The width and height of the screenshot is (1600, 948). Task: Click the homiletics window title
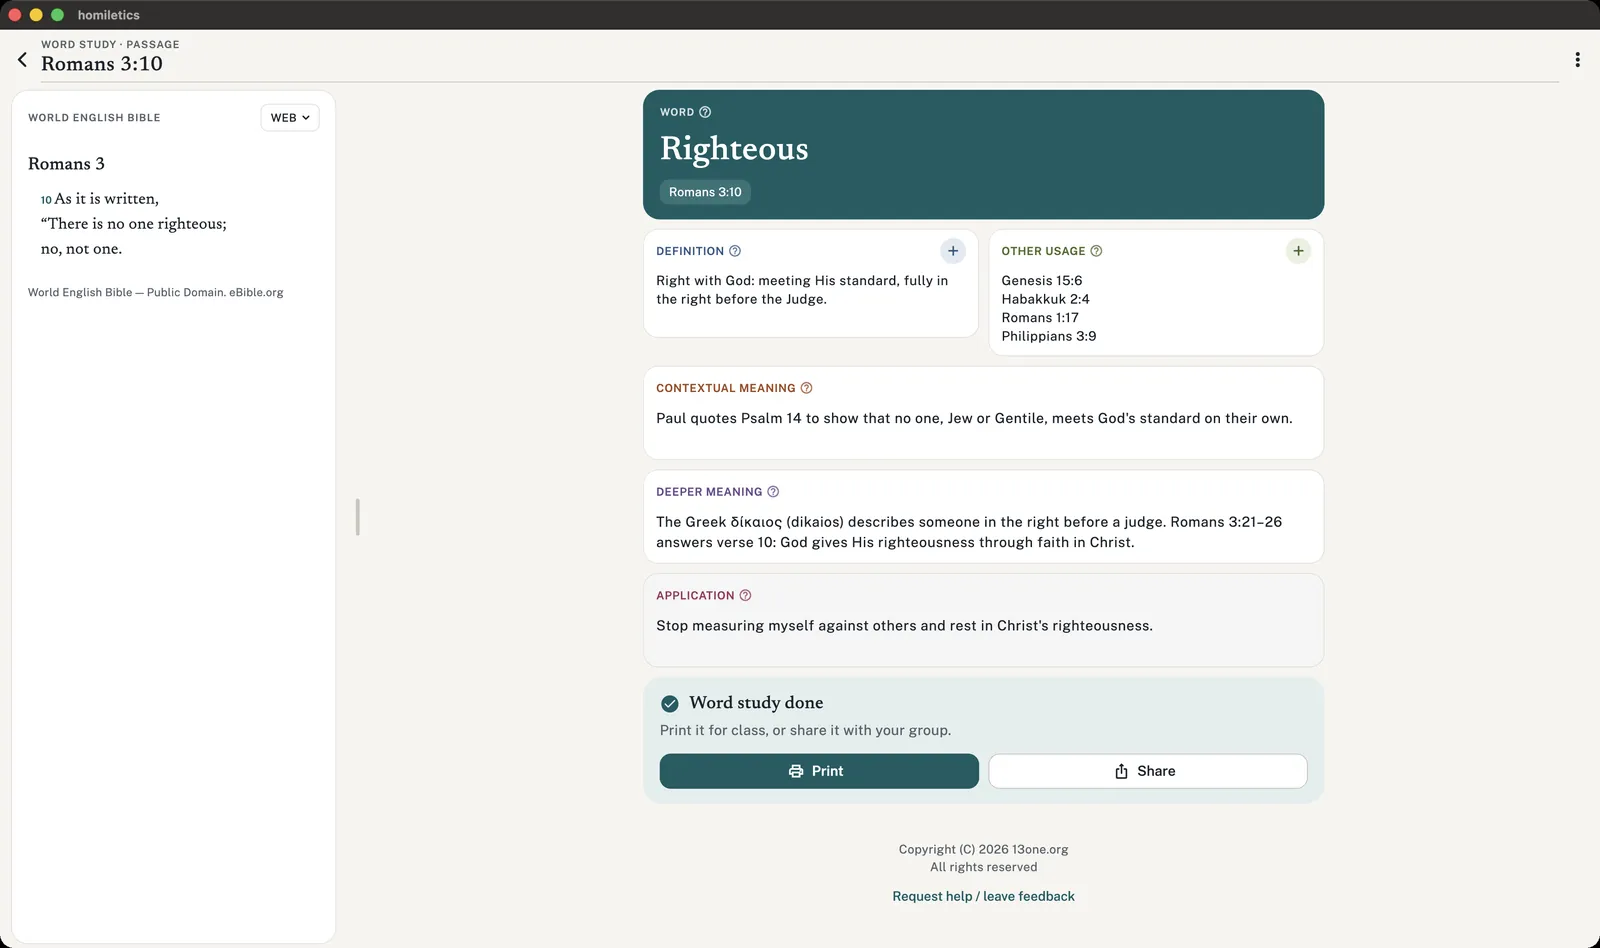(109, 15)
